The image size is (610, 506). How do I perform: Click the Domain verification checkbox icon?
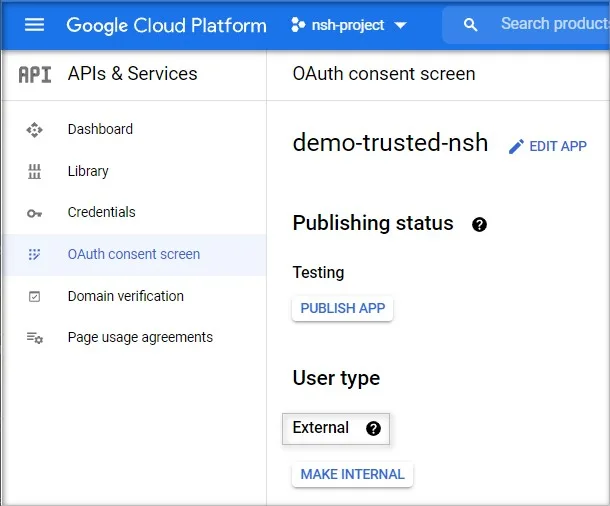pos(35,297)
